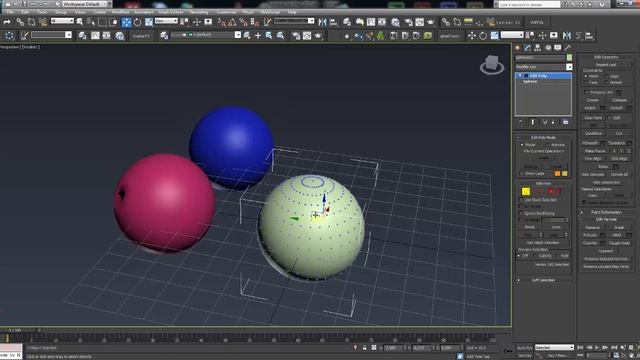Click the Play Animation button
The image size is (640, 360).
coord(597,347)
